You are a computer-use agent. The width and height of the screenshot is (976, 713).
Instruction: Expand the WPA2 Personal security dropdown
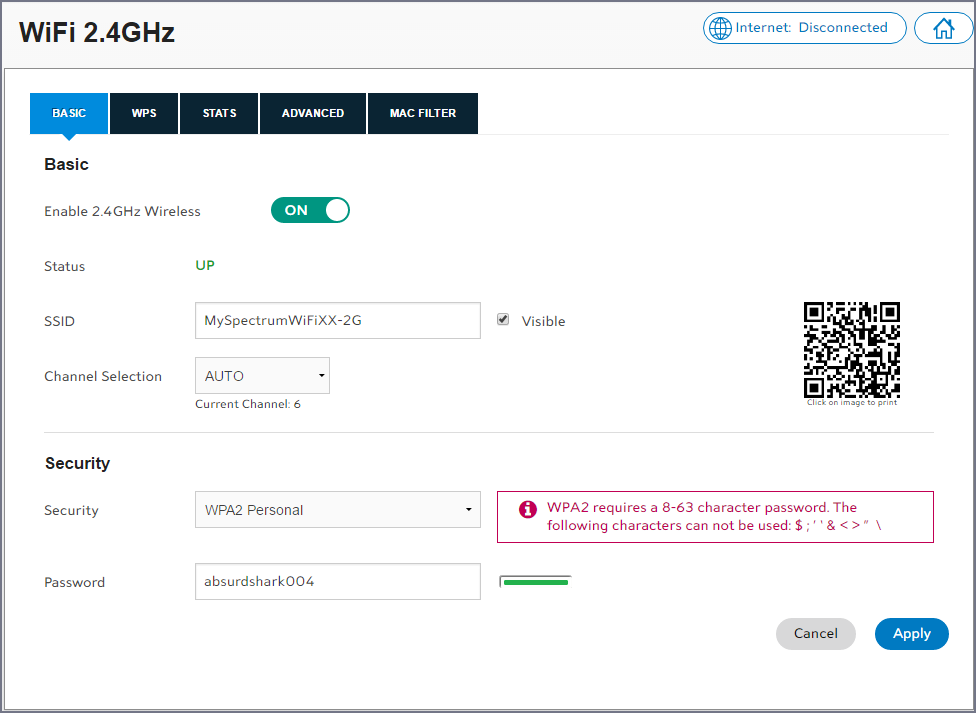click(337, 510)
